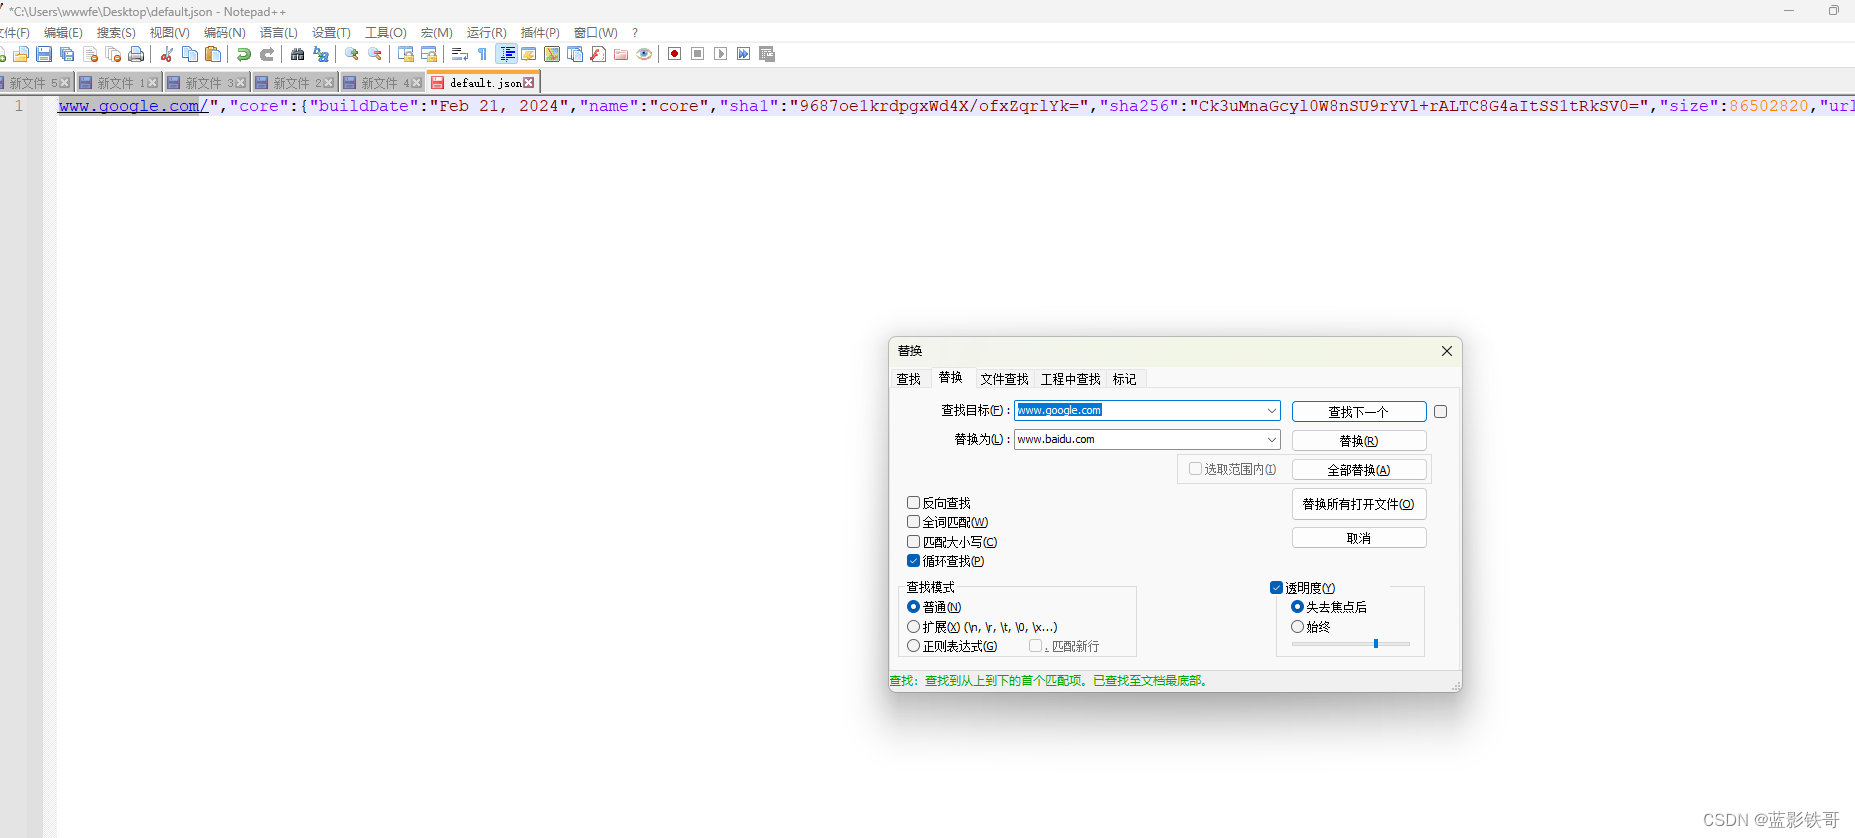Image resolution: width=1855 pixels, height=838 pixels.
Task: Open the Function List toolbar icon
Action: (x=597, y=54)
